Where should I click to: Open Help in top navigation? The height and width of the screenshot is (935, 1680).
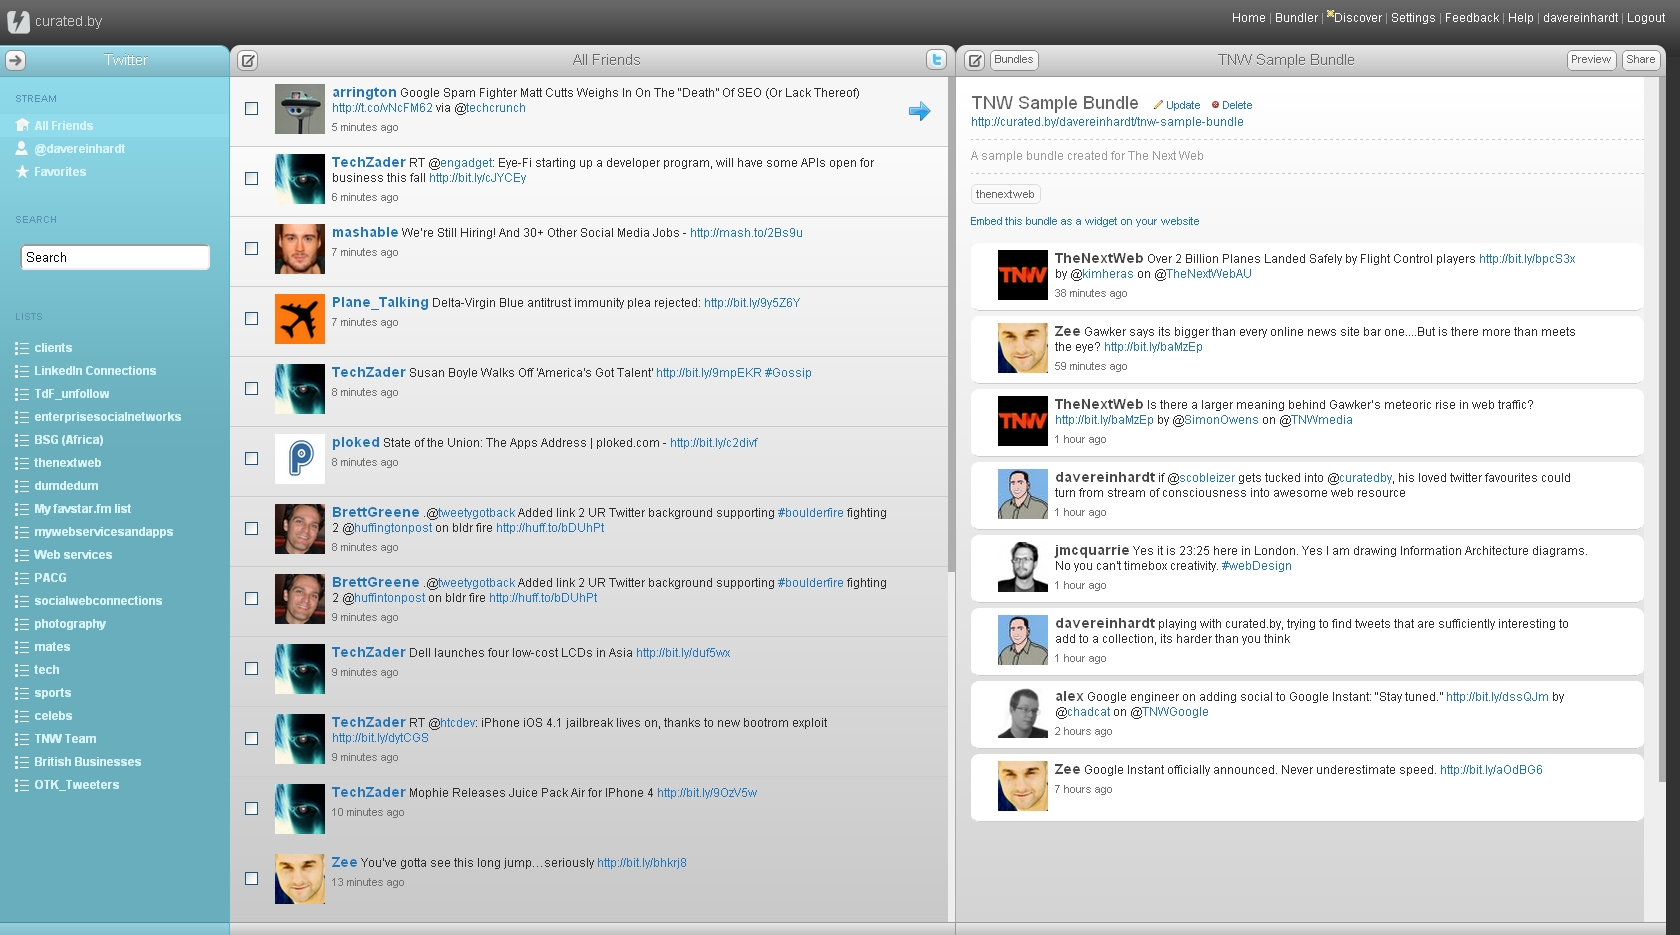(1520, 18)
